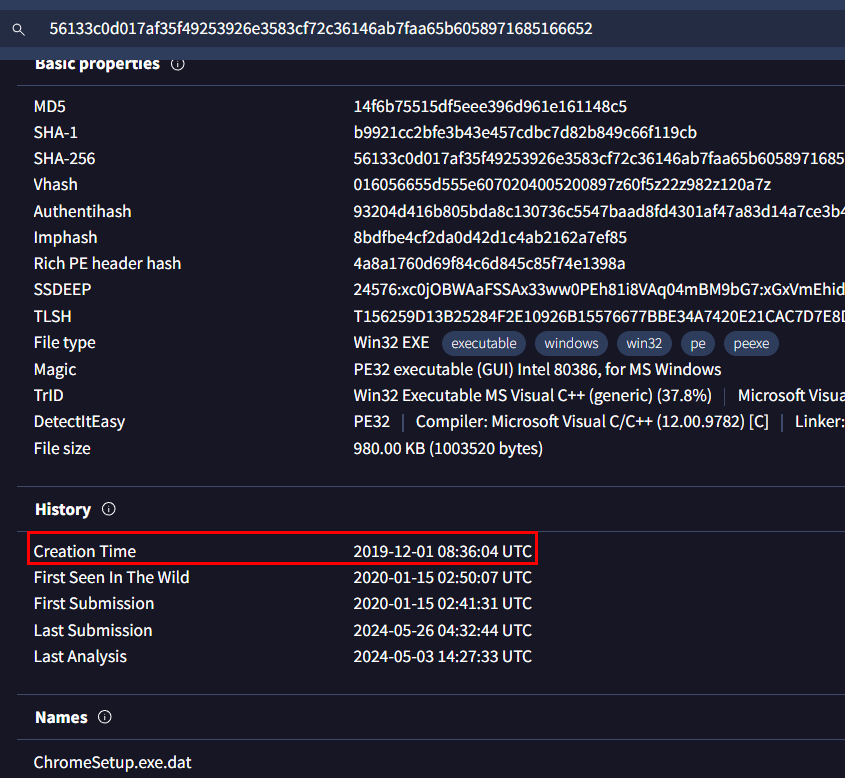Screen dimensions: 845x778
Task: Open the Names section info icon
Action: (x=105, y=717)
